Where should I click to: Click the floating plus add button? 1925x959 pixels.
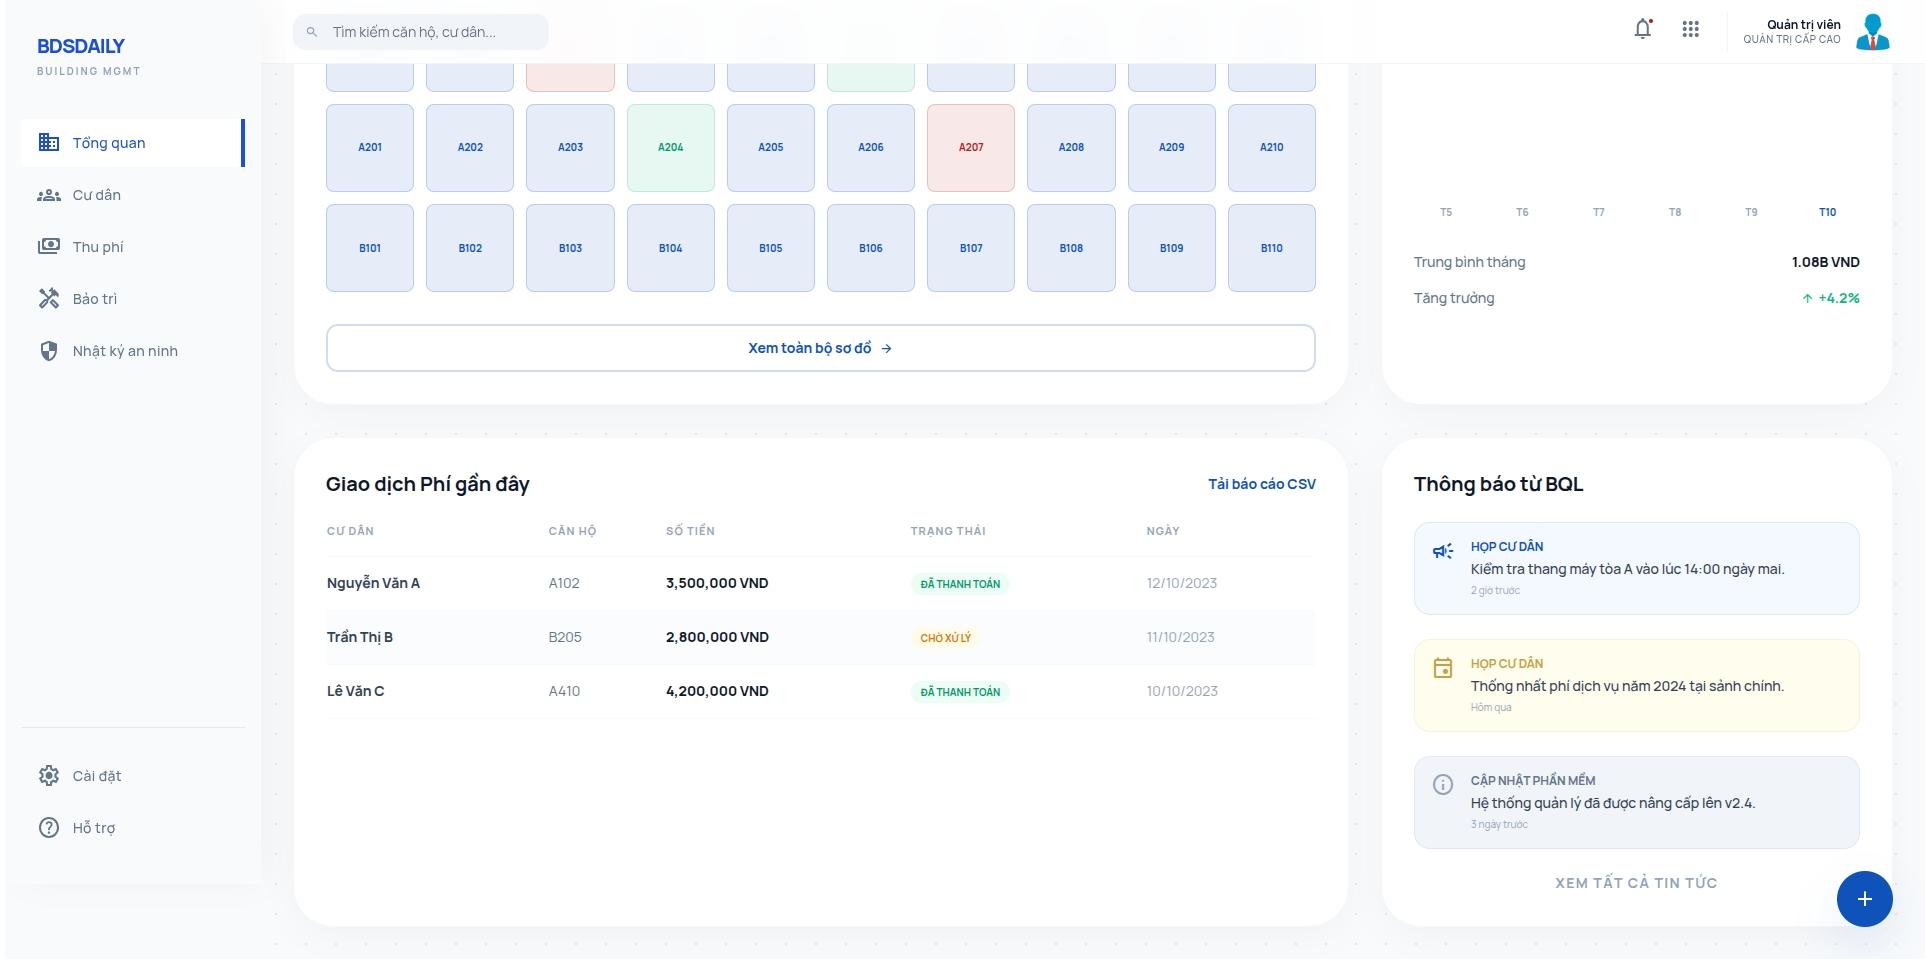1864,899
